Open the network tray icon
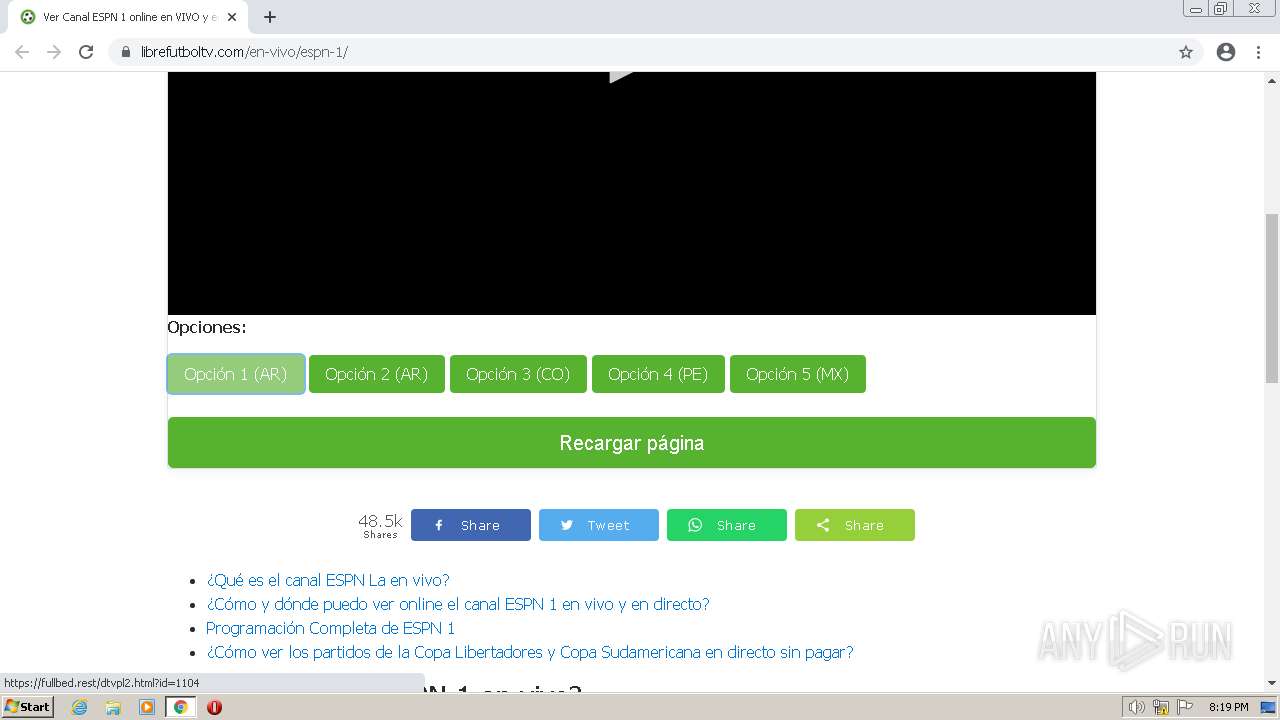 pos(1161,707)
